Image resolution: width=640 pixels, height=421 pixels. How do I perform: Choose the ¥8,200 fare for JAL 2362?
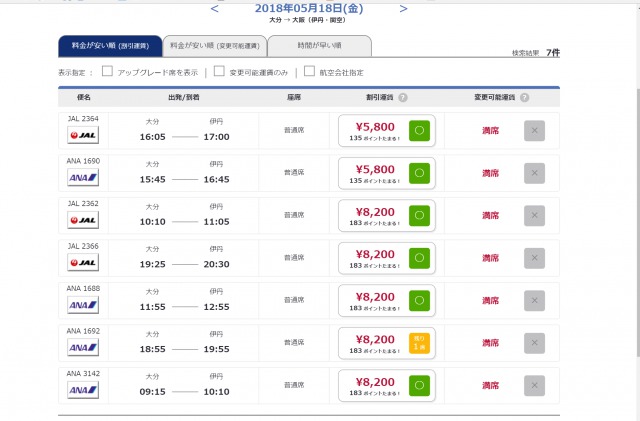point(387,216)
